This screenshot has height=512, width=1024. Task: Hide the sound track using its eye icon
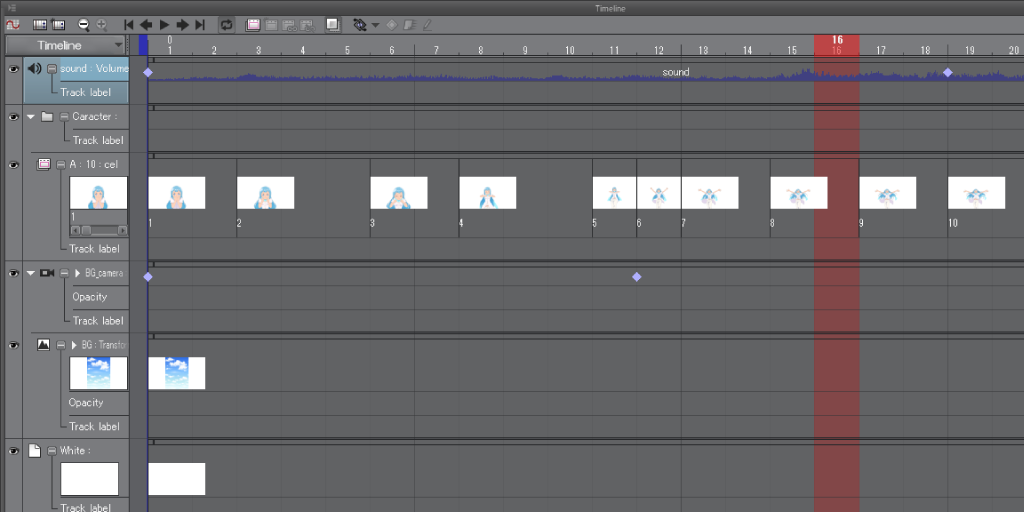click(x=14, y=69)
